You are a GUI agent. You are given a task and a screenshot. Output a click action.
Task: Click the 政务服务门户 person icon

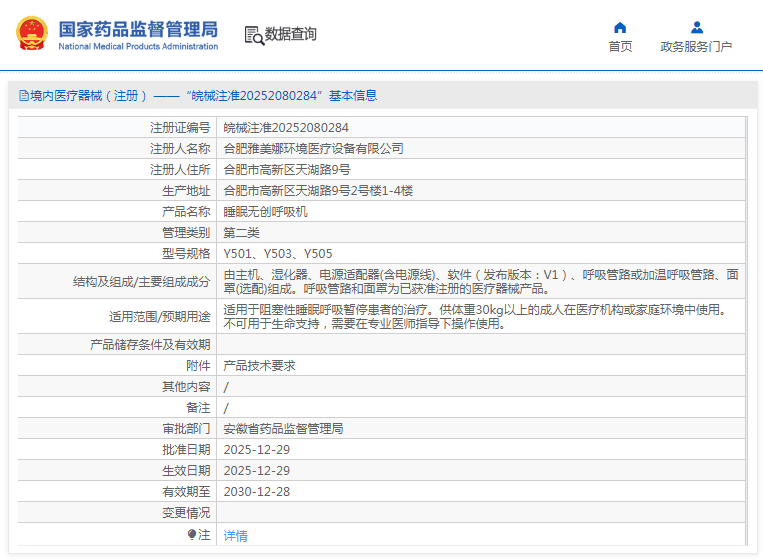696,27
